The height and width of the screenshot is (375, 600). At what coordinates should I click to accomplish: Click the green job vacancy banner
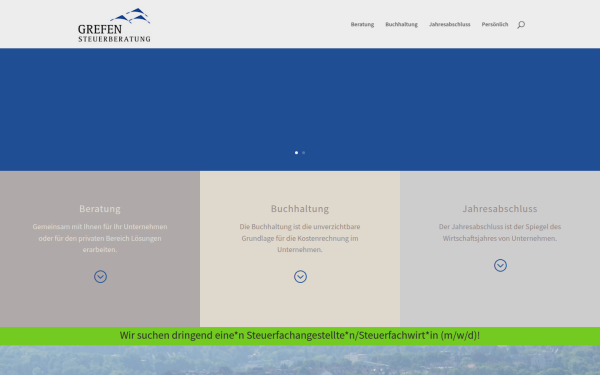click(x=300, y=336)
